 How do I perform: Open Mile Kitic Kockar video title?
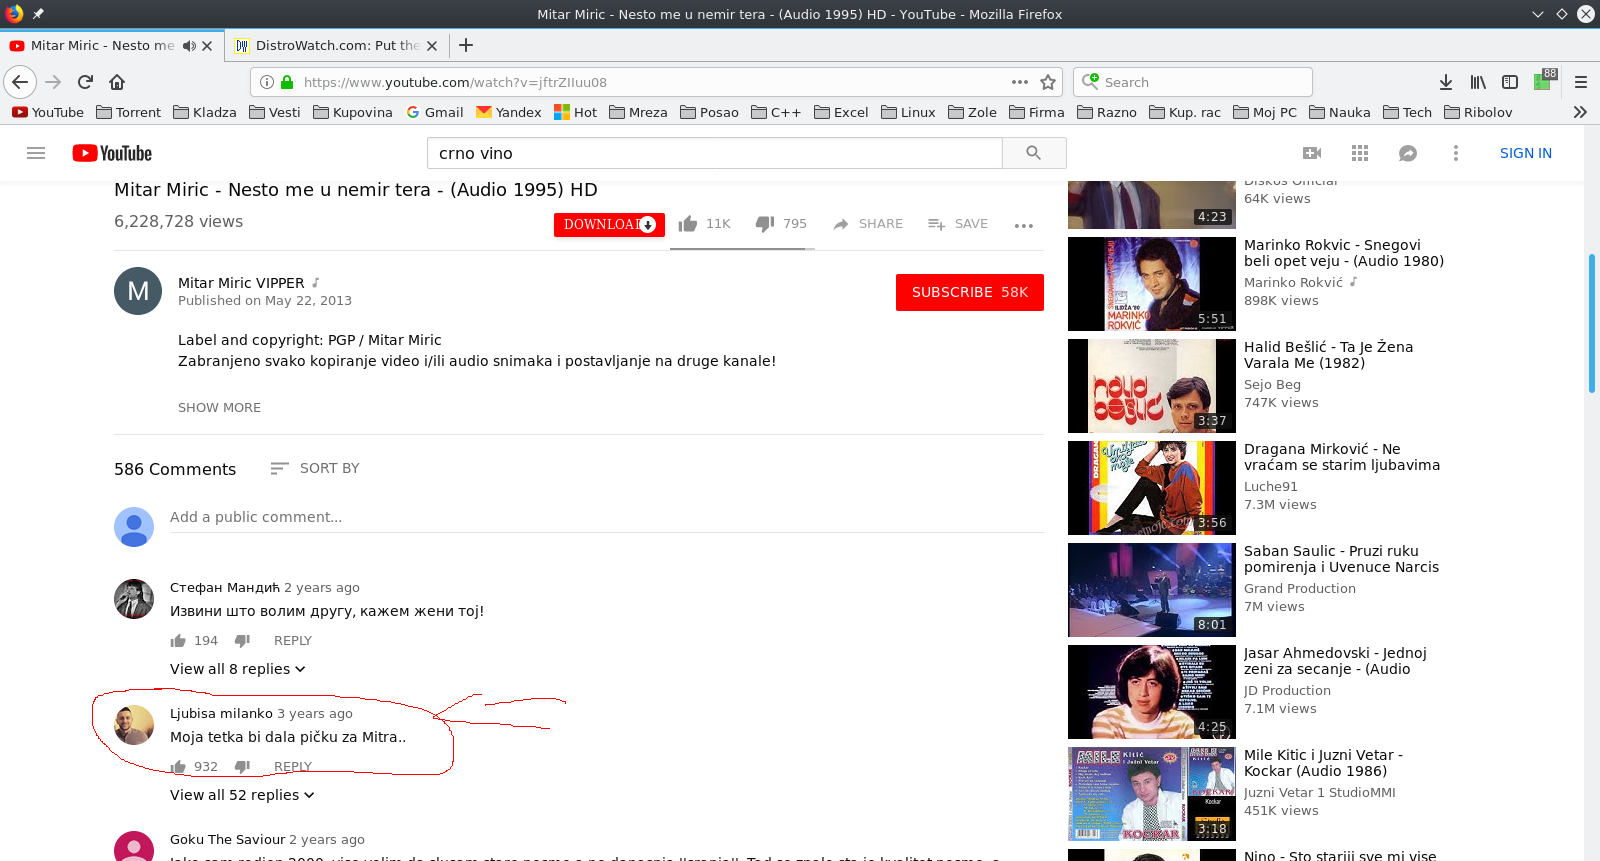point(1323,763)
